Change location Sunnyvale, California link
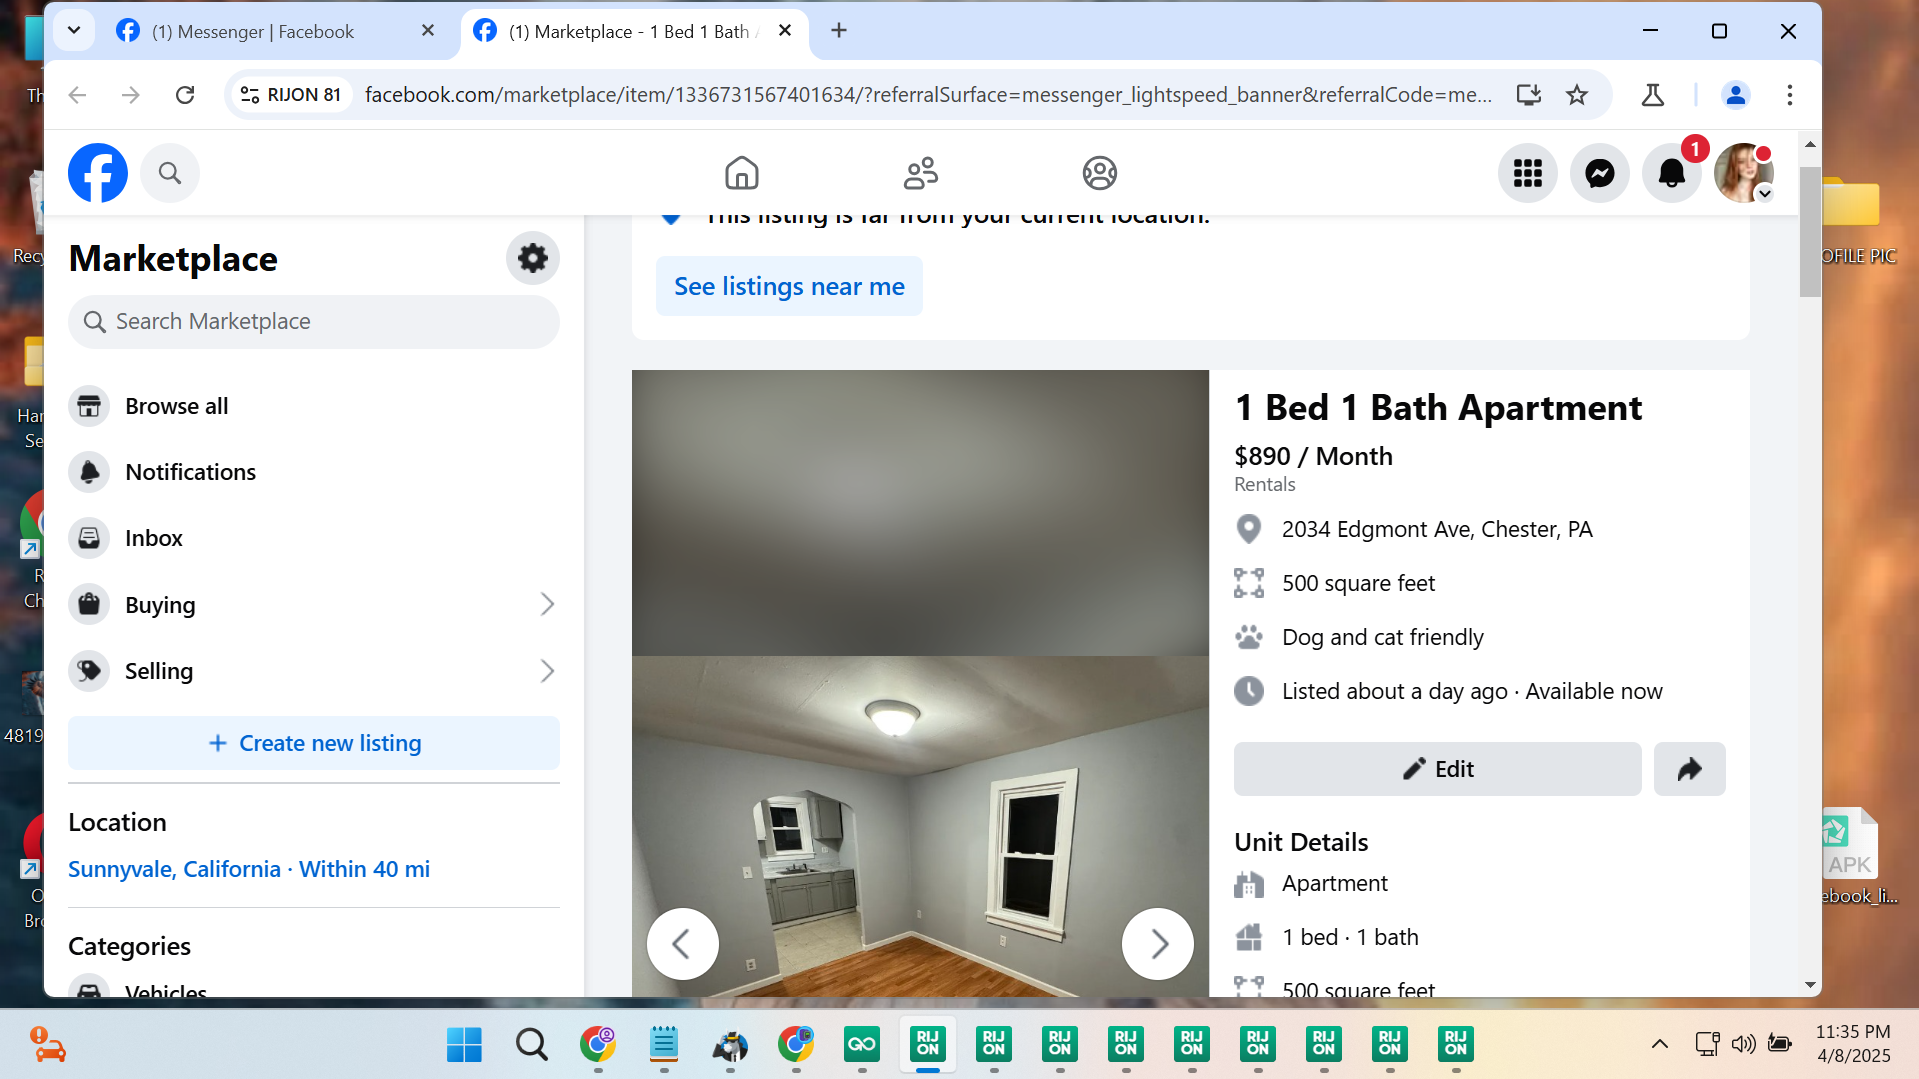This screenshot has height=1079, width=1919. (249, 869)
